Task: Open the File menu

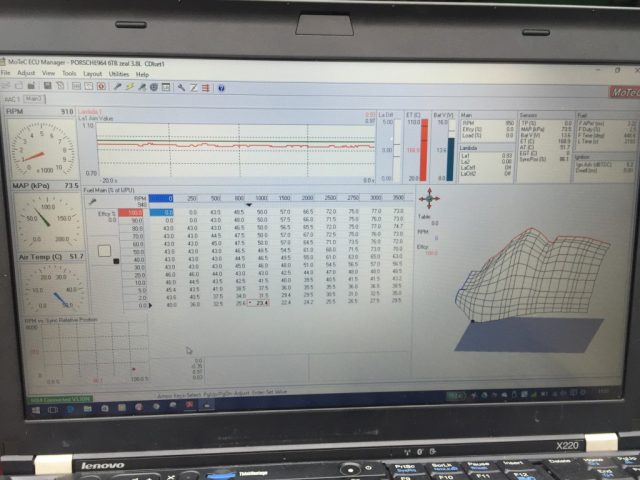Action: [6, 73]
